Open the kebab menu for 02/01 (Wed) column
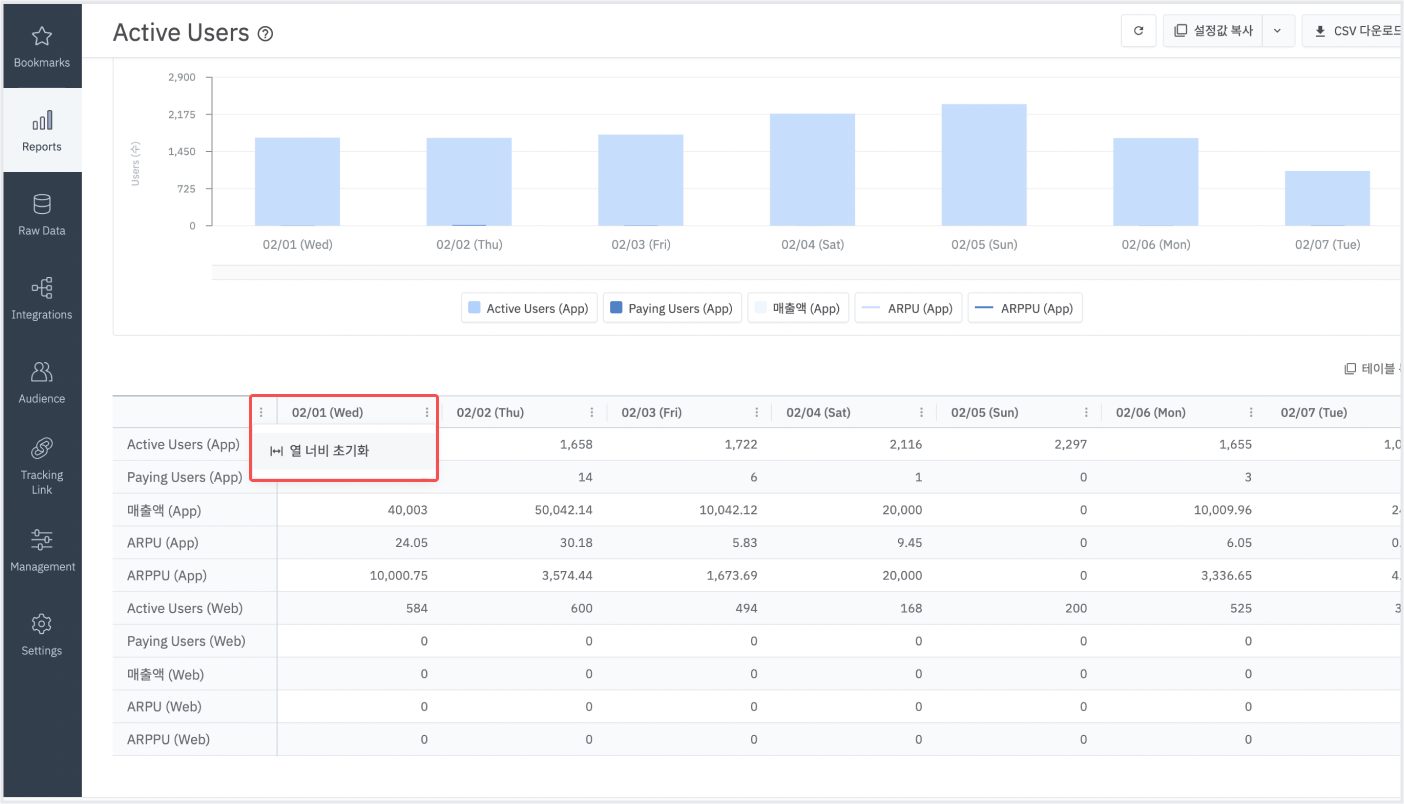1404x804 pixels. tap(427, 412)
